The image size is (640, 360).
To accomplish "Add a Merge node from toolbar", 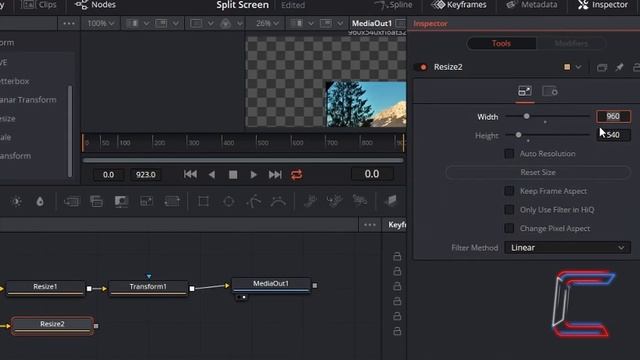I will click(71, 201).
